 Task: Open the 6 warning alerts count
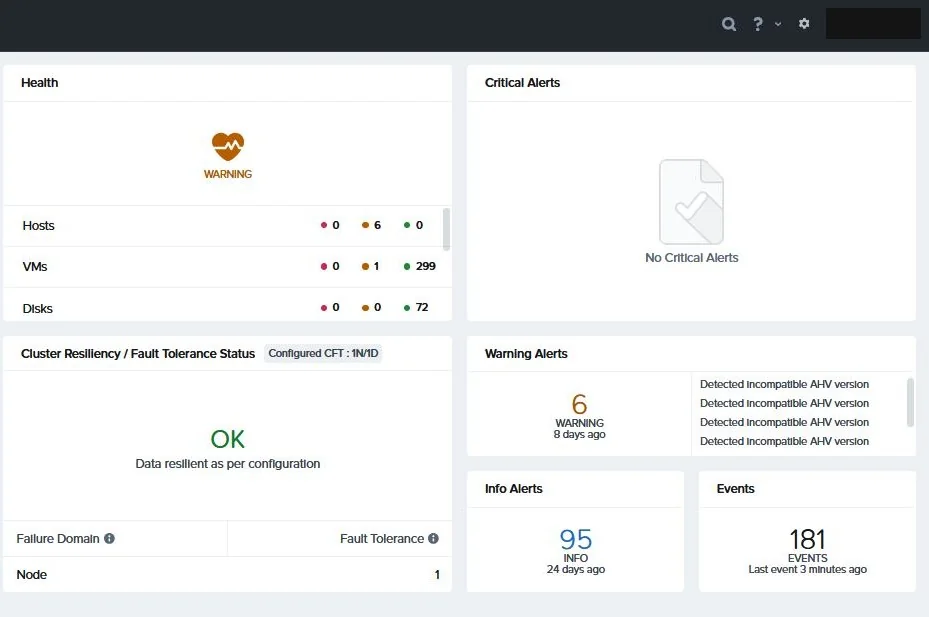579,404
